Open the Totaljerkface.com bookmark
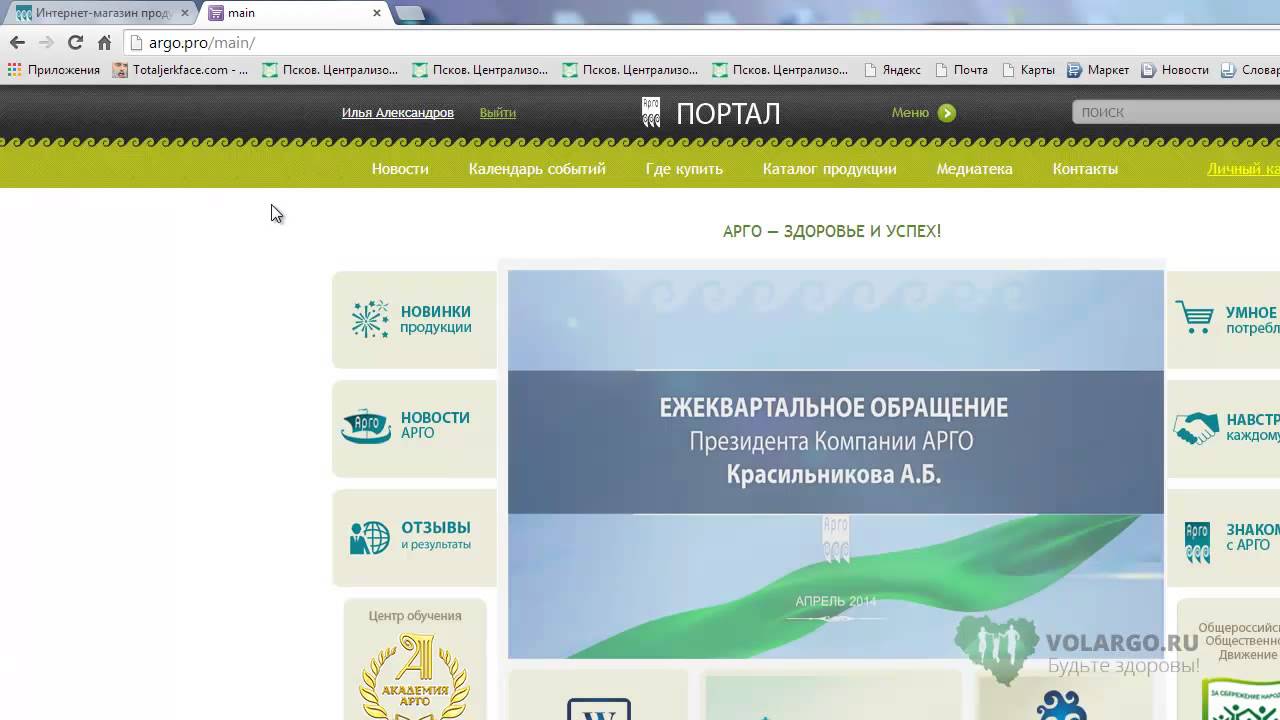This screenshot has height=720, width=1280. click(181, 70)
